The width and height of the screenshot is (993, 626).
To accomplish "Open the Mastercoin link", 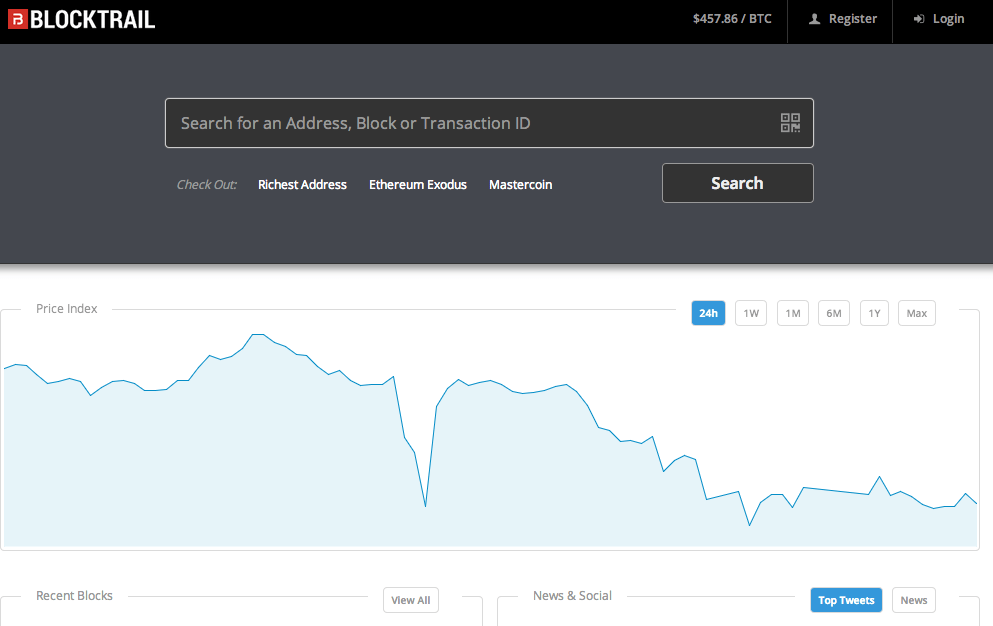I will pos(520,185).
